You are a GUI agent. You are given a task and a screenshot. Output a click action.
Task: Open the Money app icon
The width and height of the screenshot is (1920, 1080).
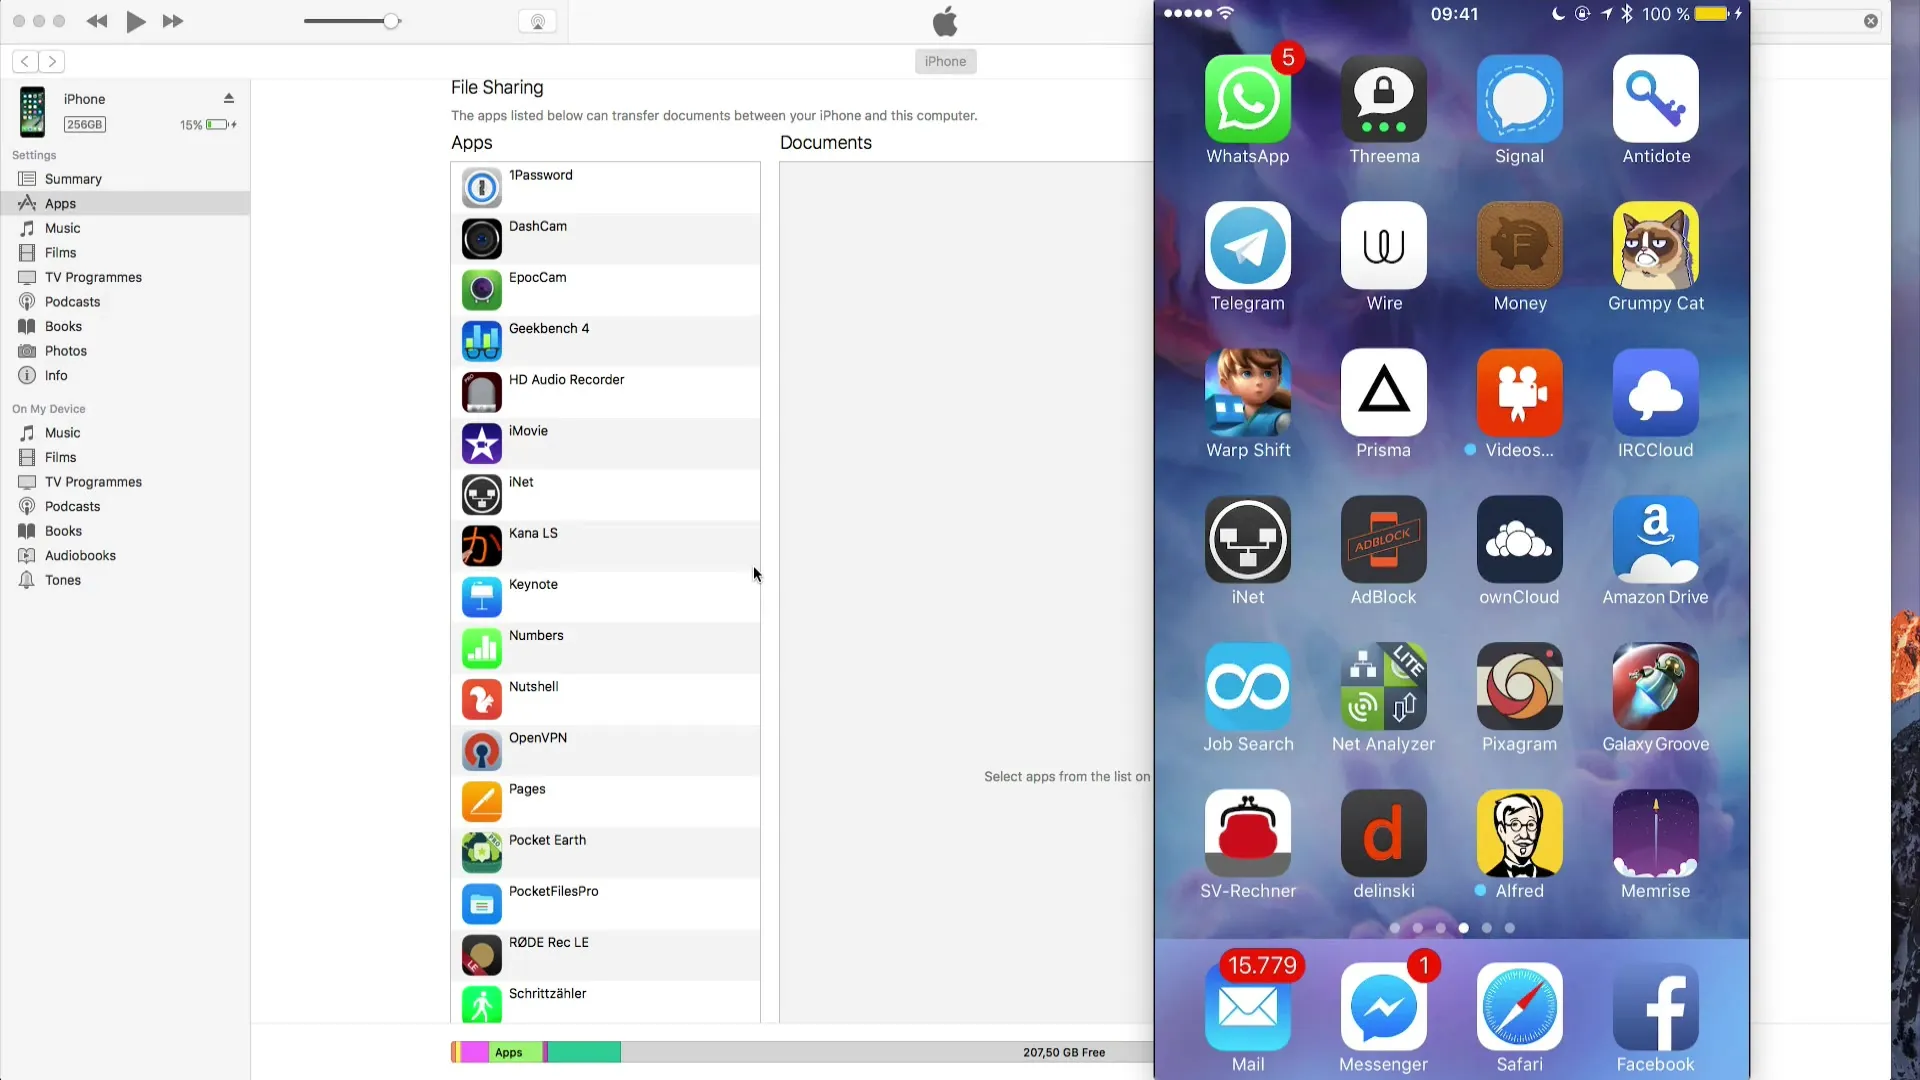[1519, 246]
